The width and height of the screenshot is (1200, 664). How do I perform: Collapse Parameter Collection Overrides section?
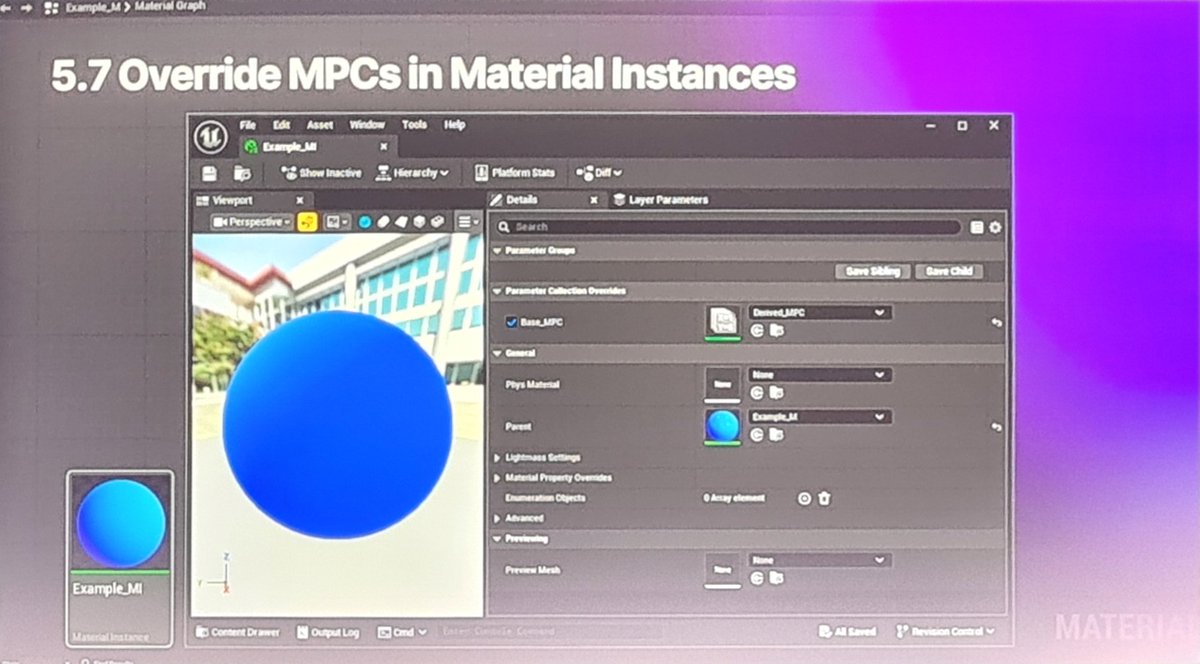coord(498,291)
